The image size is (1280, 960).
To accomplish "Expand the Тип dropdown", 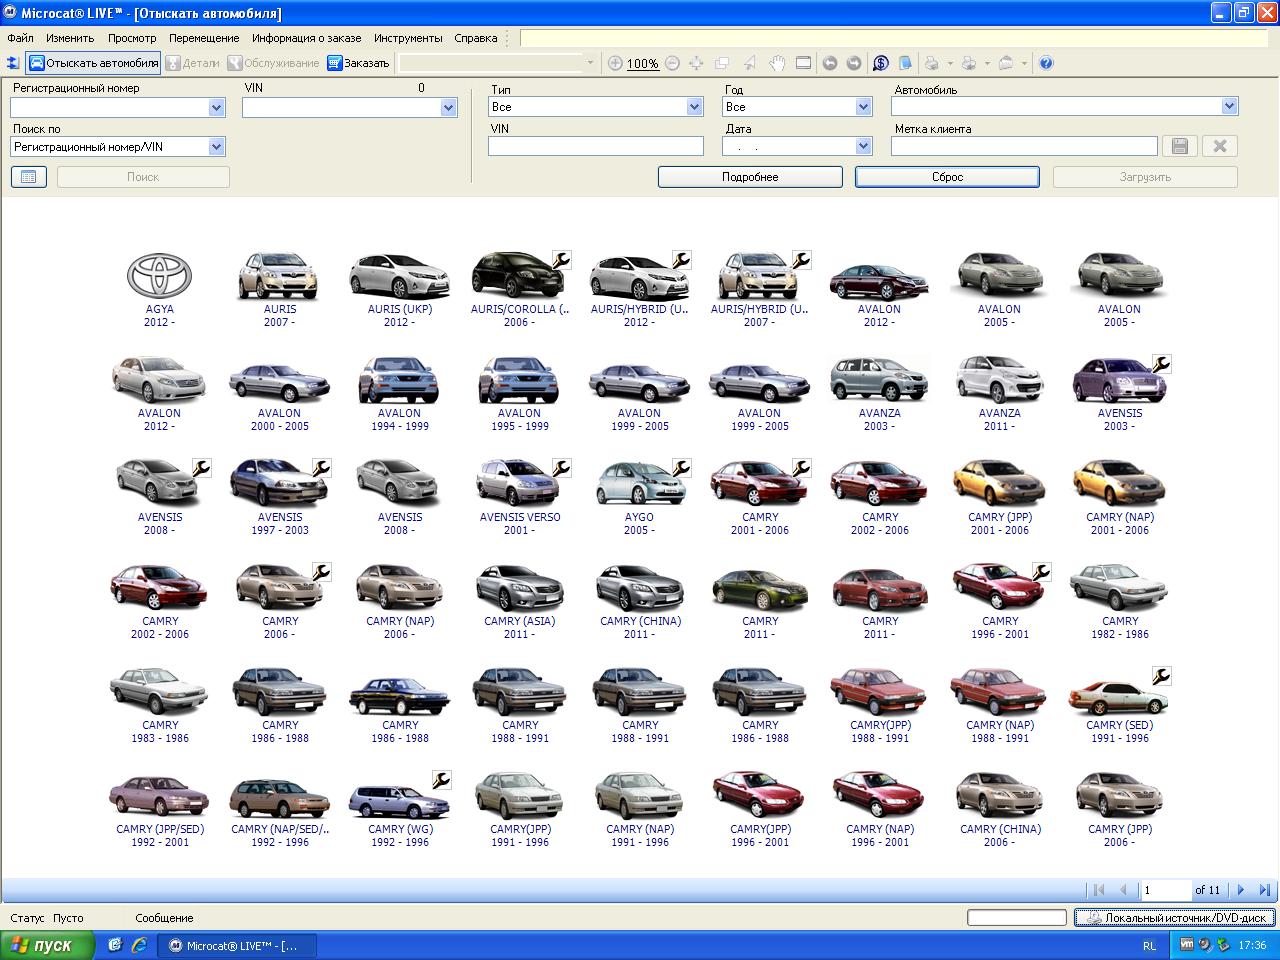I will click(x=694, y=107).
